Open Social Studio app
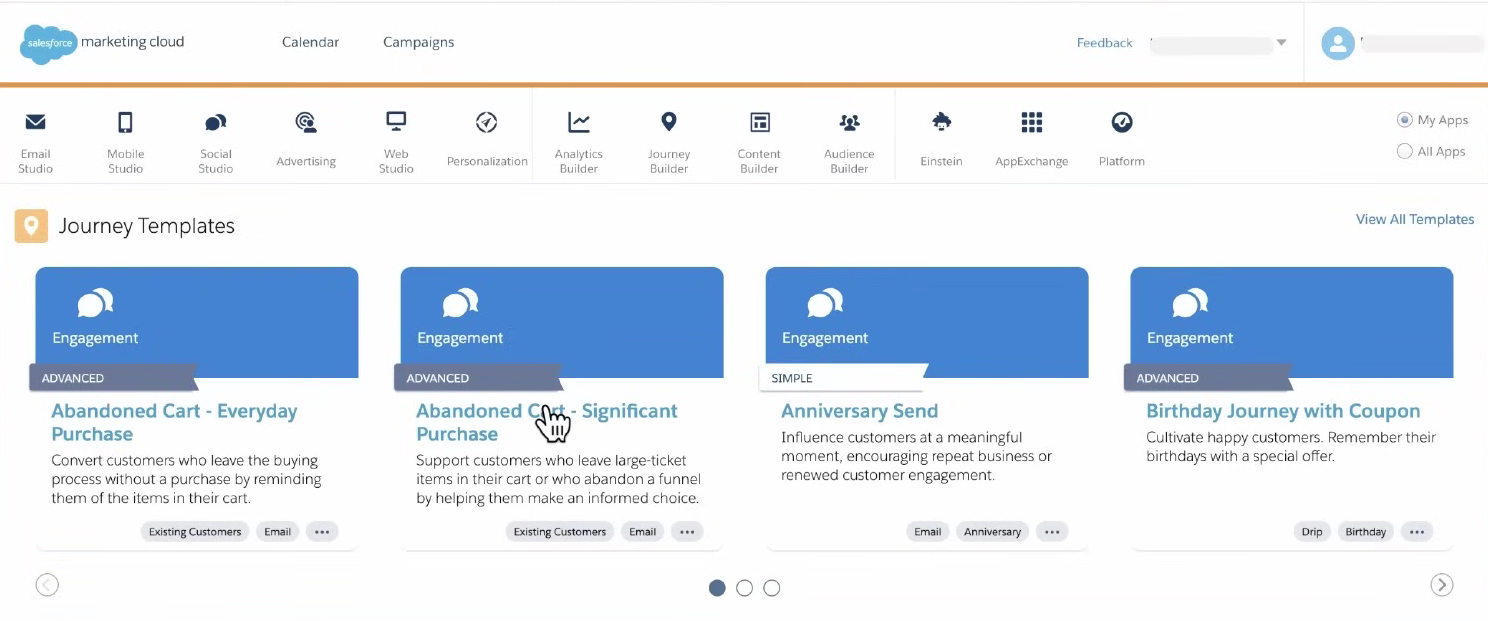The width and height of the screenshot is (1488, 621). [215, 142]
